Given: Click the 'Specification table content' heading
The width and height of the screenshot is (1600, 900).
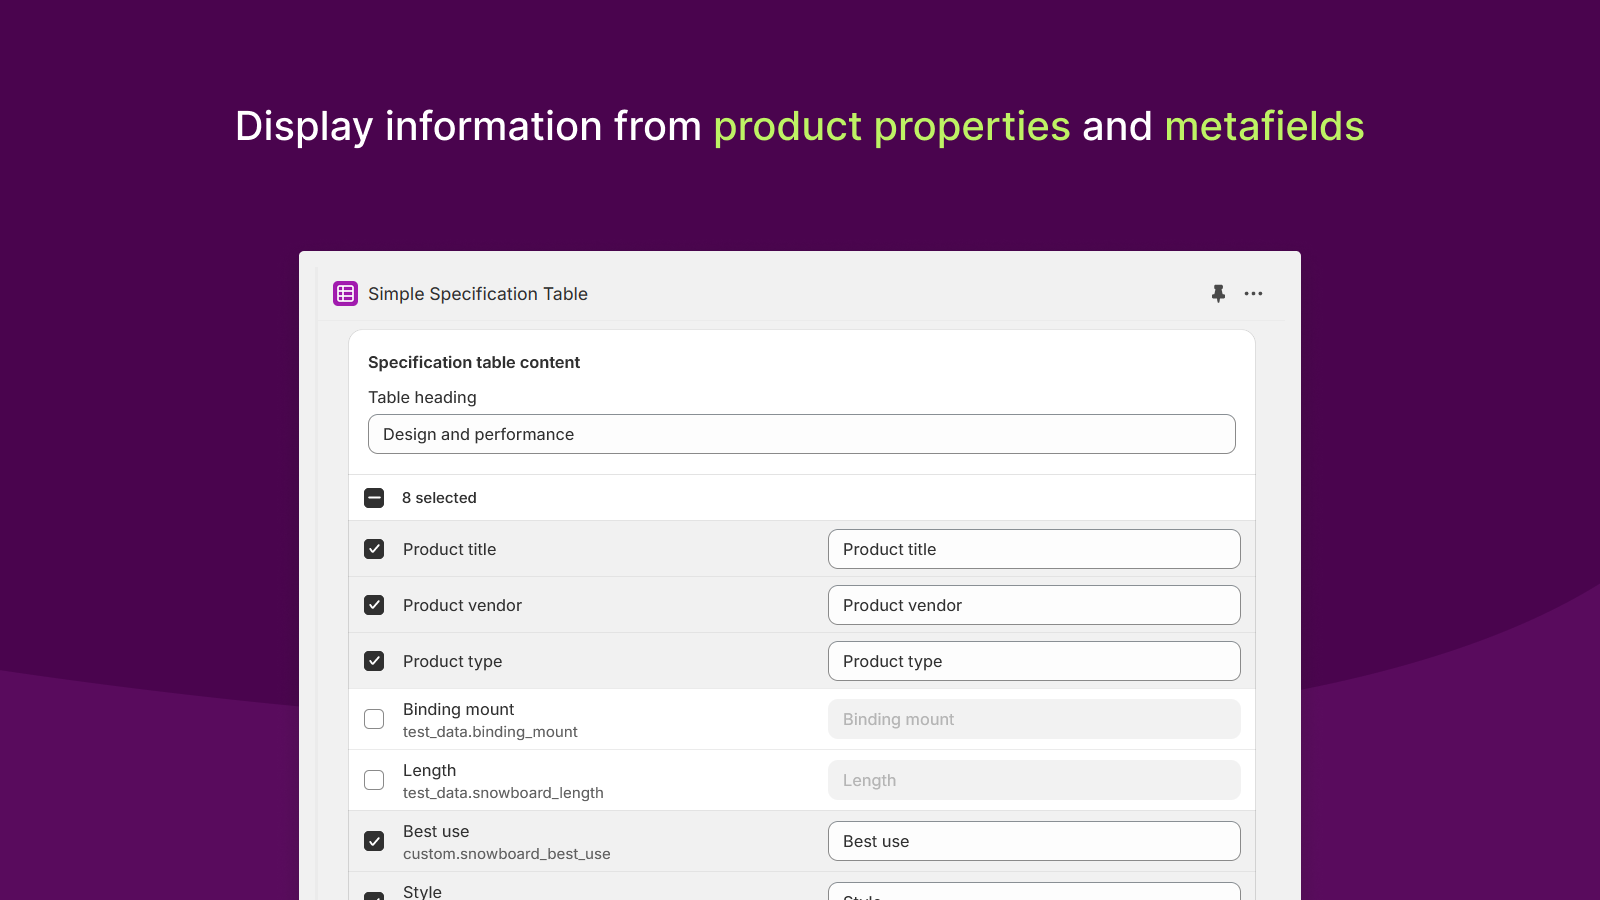Looking at the screenshot, I should [474, 362].
